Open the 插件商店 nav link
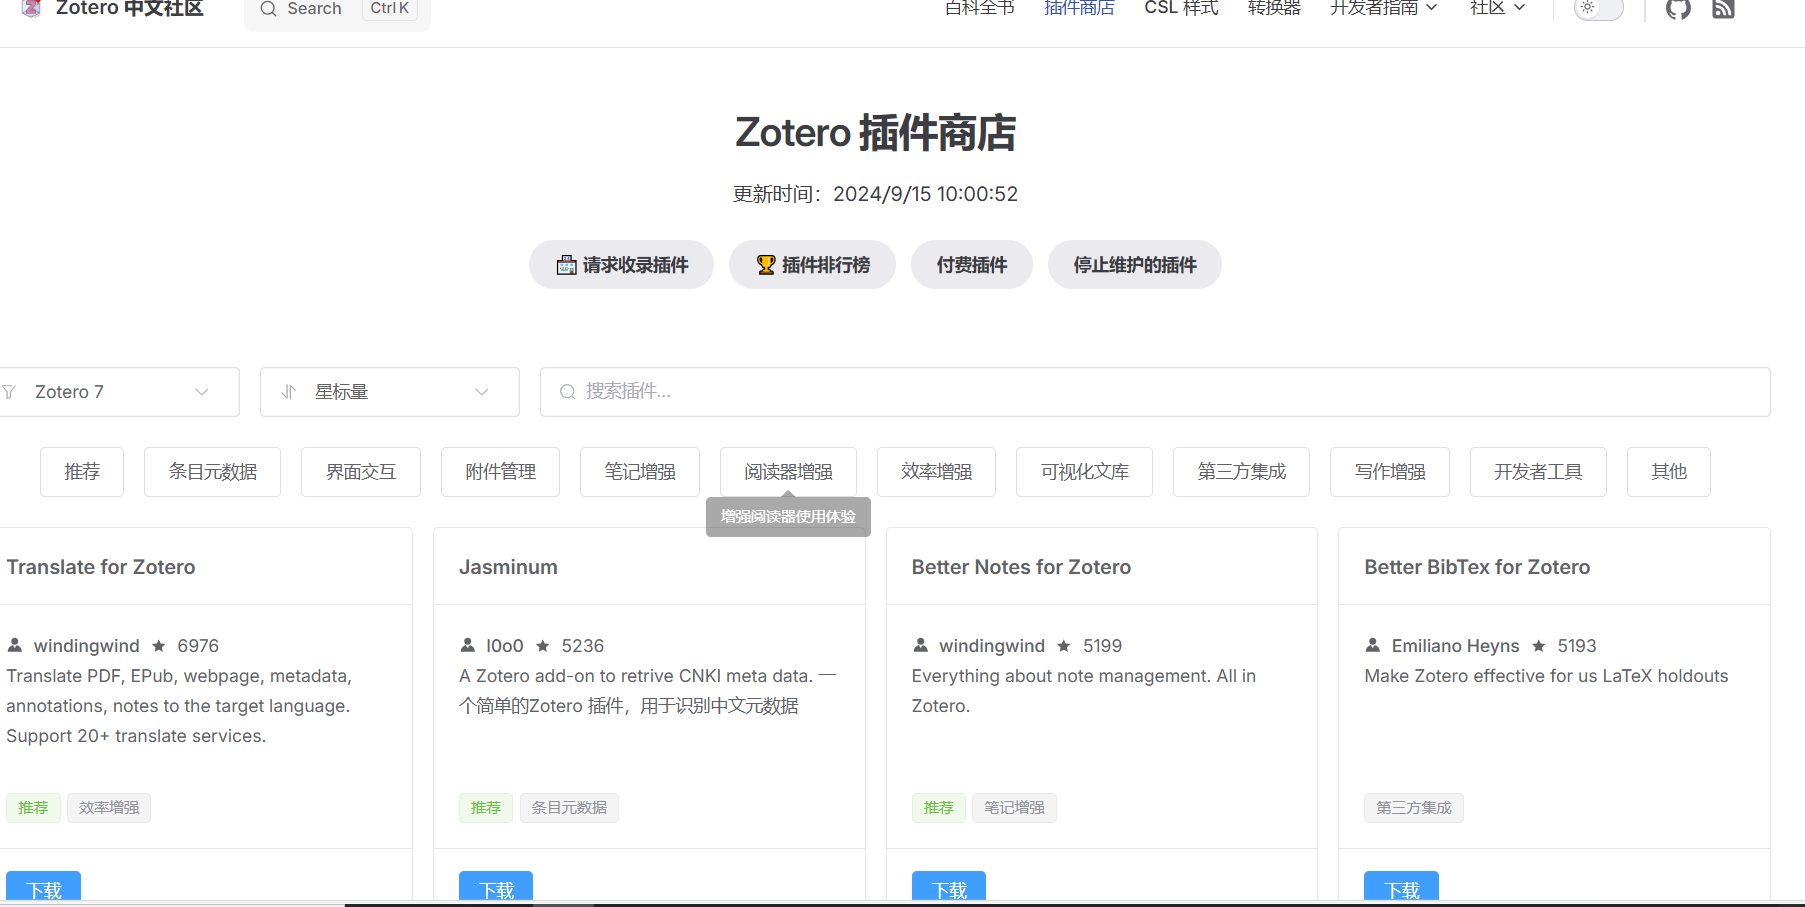This screenshot has height=907, width=1805. point(1079,8)
